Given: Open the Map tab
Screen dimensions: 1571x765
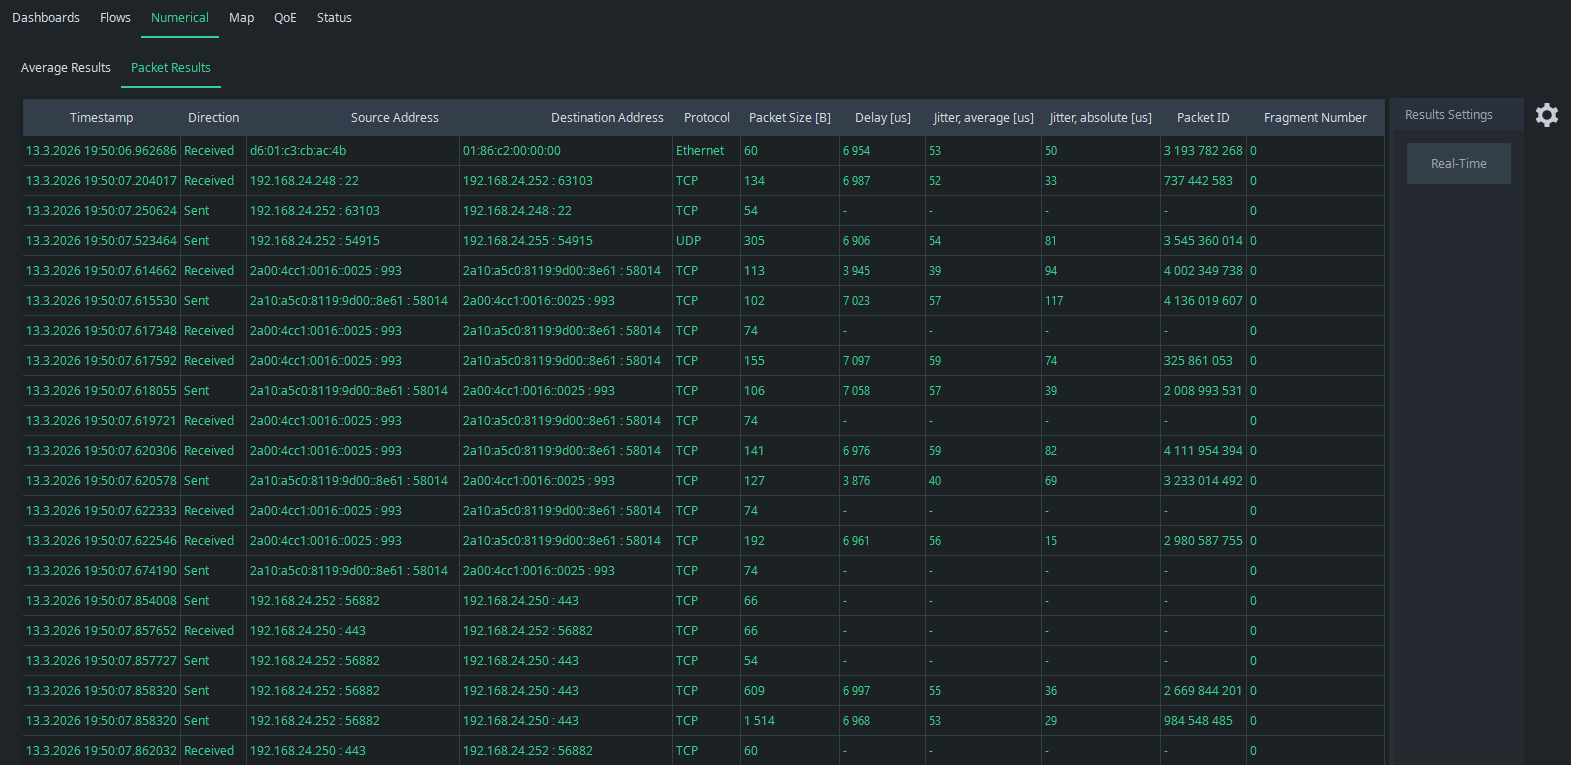Looking at the screenshot, I should 241,18.
